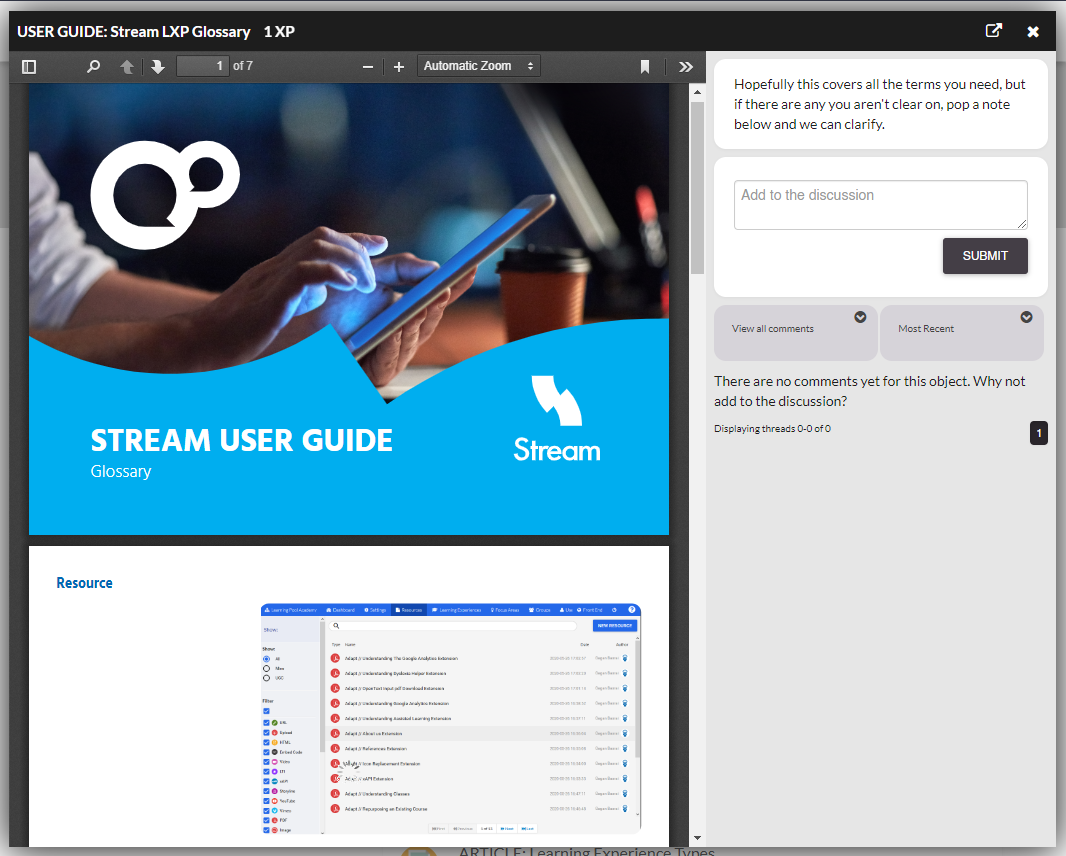Click page 1 pagination button

click(1038, 433)
